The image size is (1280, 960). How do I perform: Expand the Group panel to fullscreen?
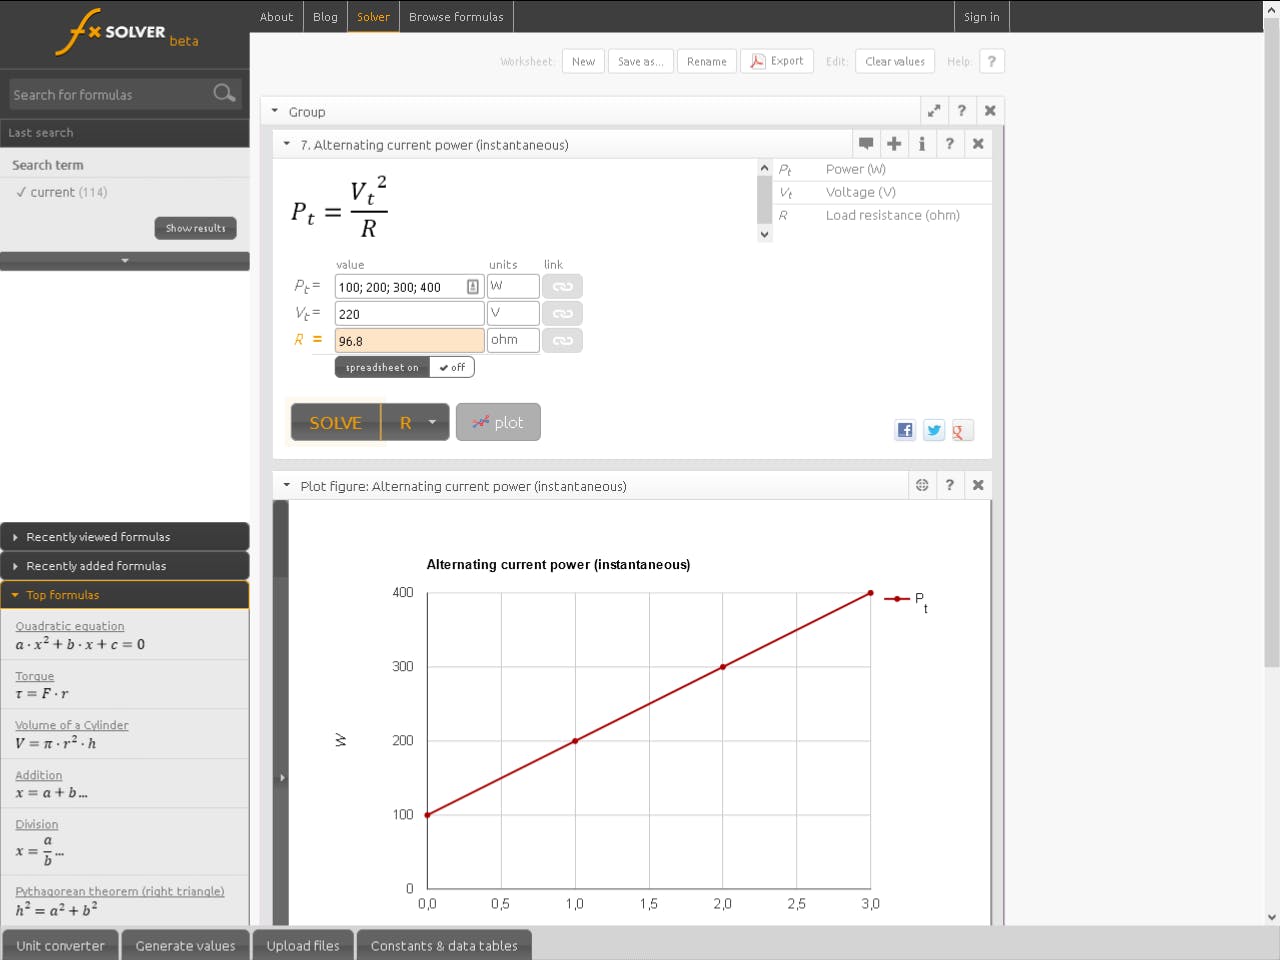click(934, 111)
